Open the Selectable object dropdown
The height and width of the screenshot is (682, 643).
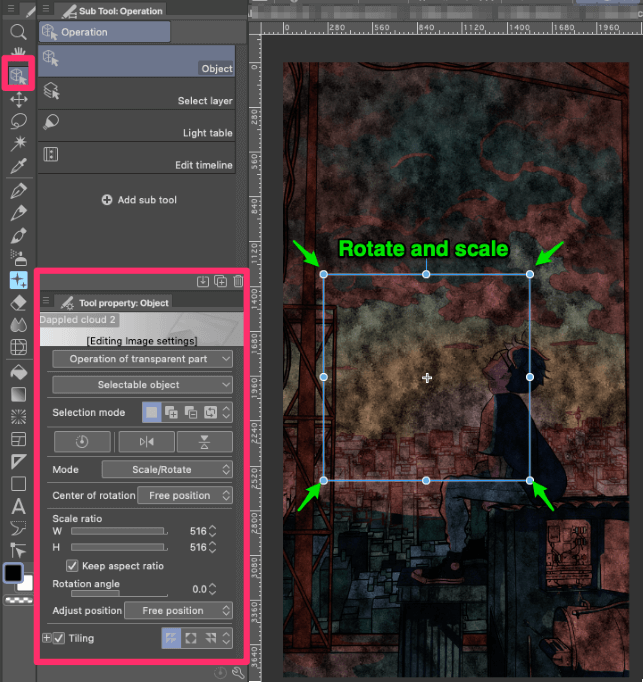pos(142,384)
